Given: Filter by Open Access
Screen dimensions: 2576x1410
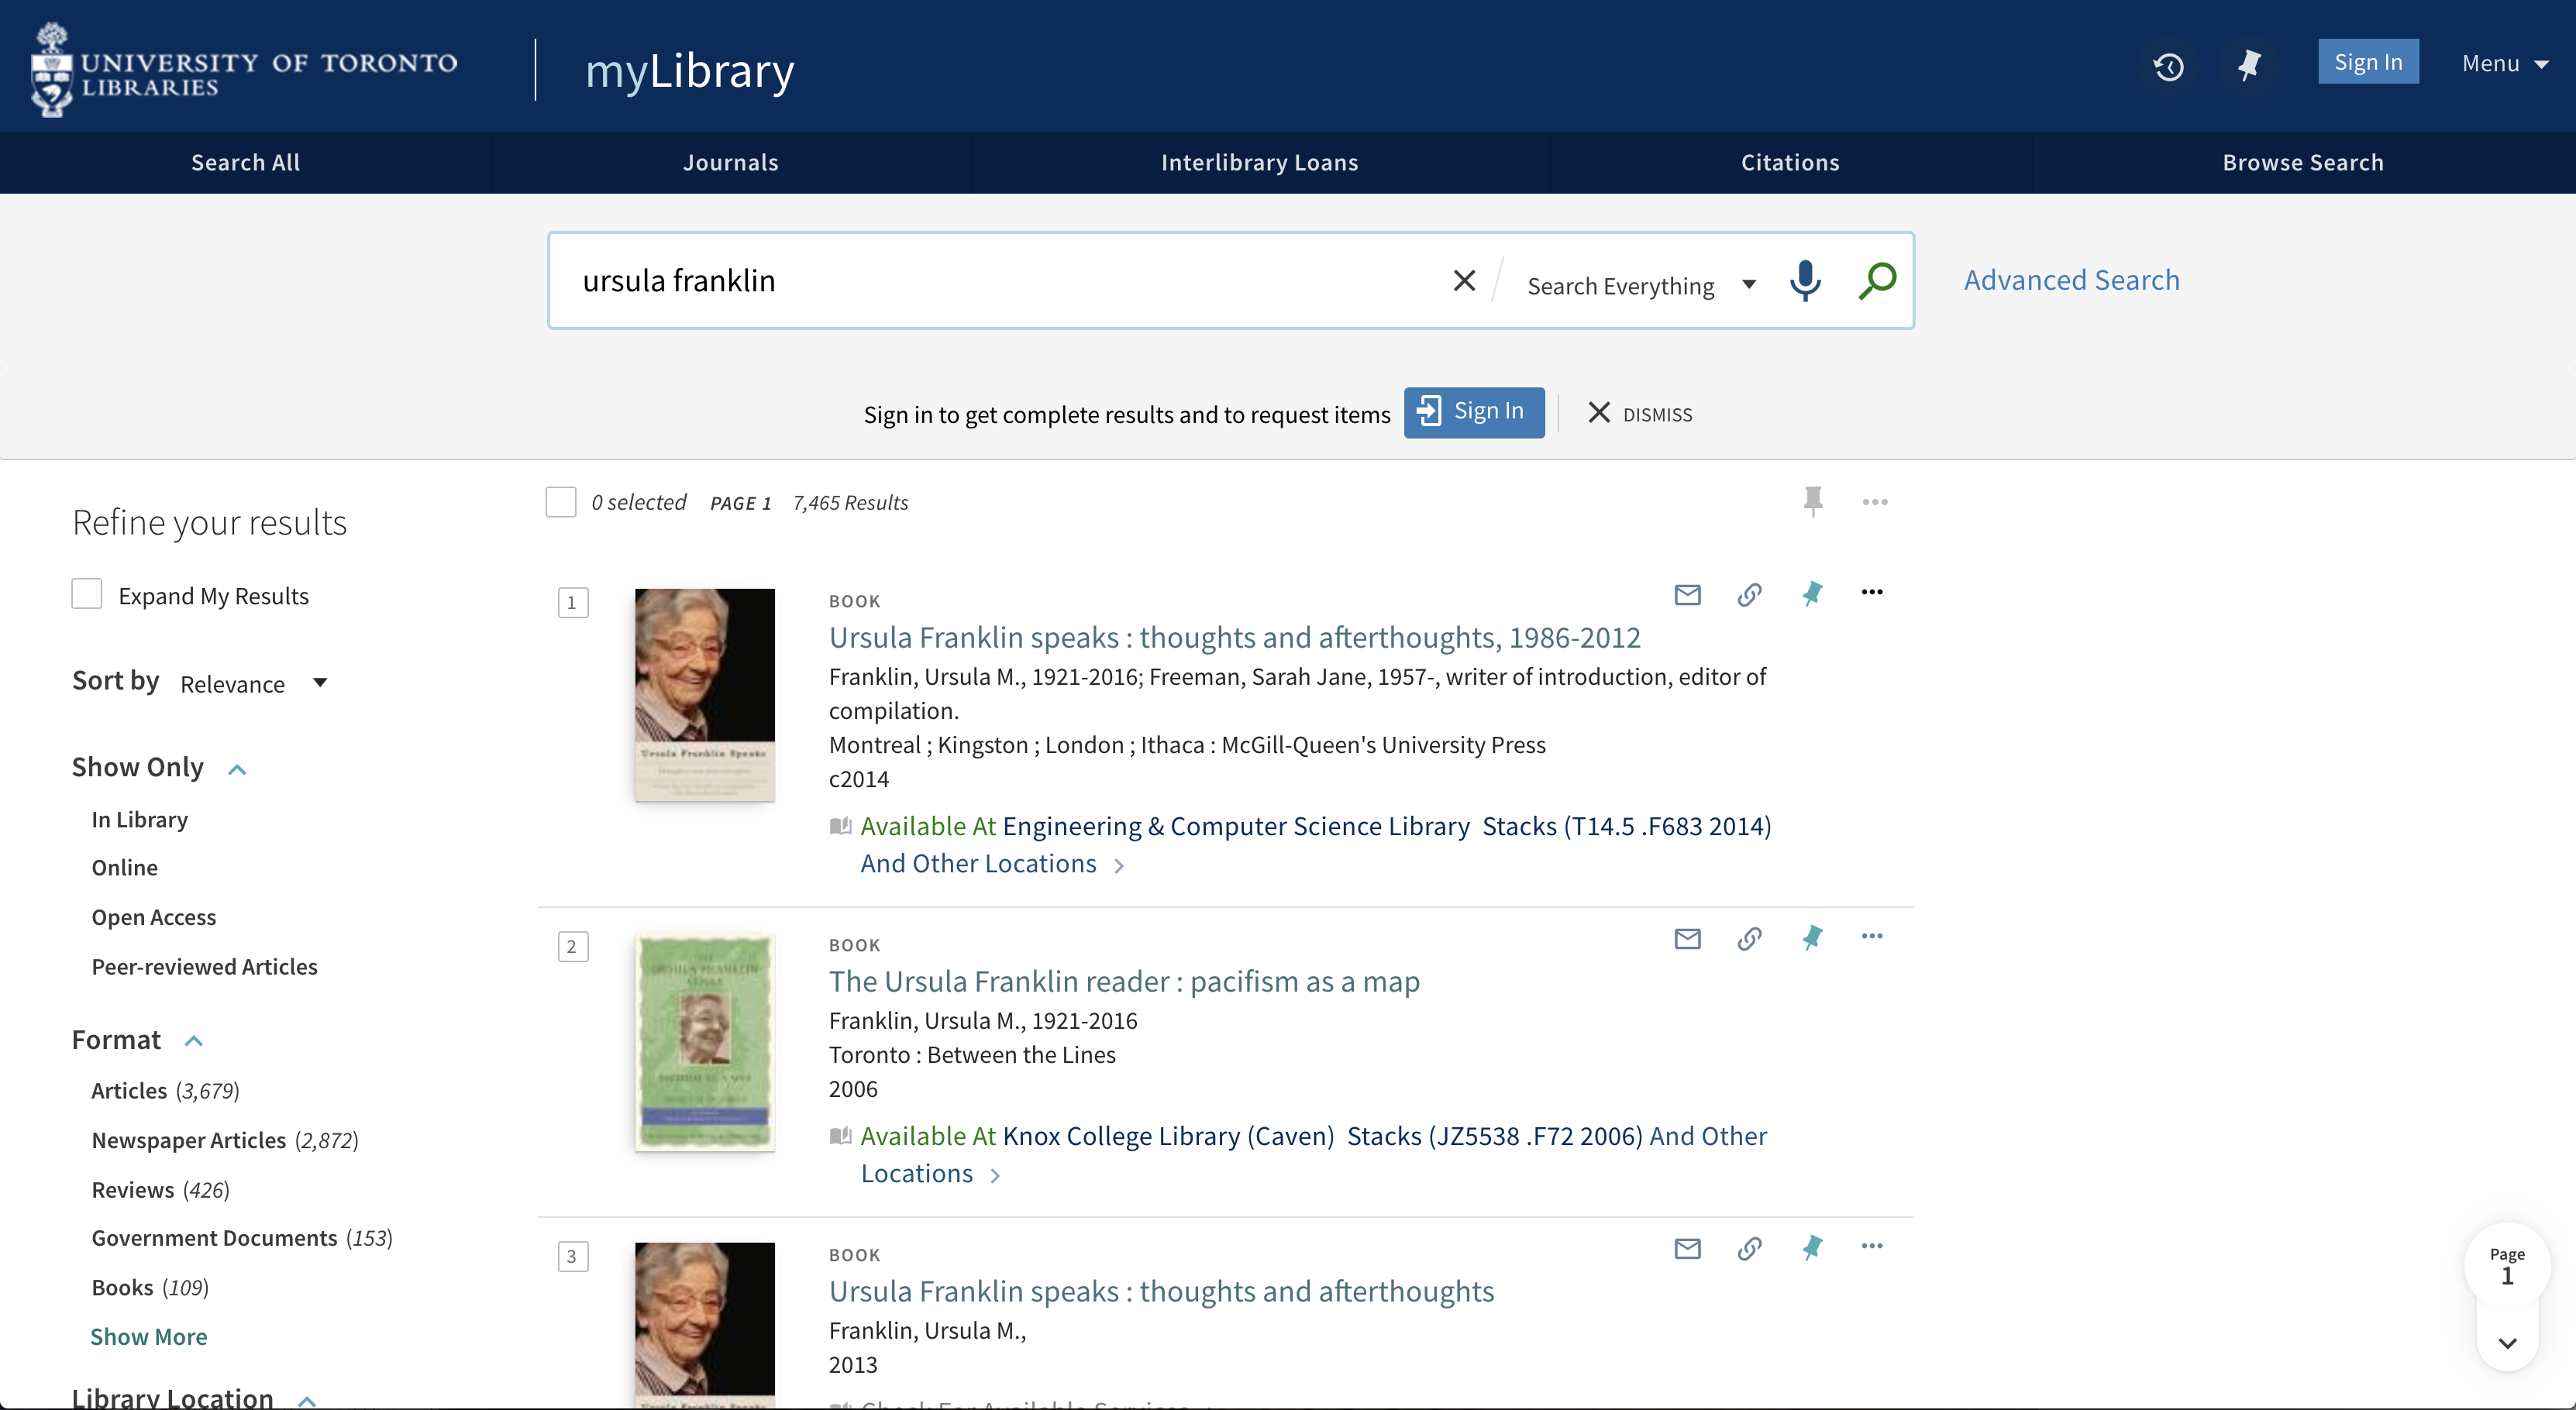Looking at the screenshot, I should coord(154,917).
